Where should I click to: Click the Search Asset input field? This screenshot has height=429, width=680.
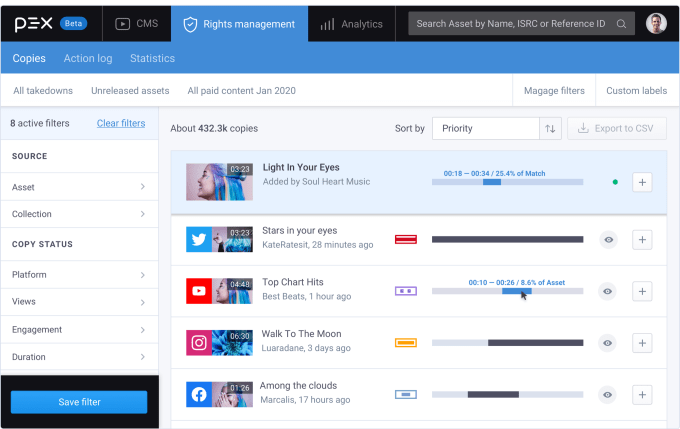click(512, 24)
